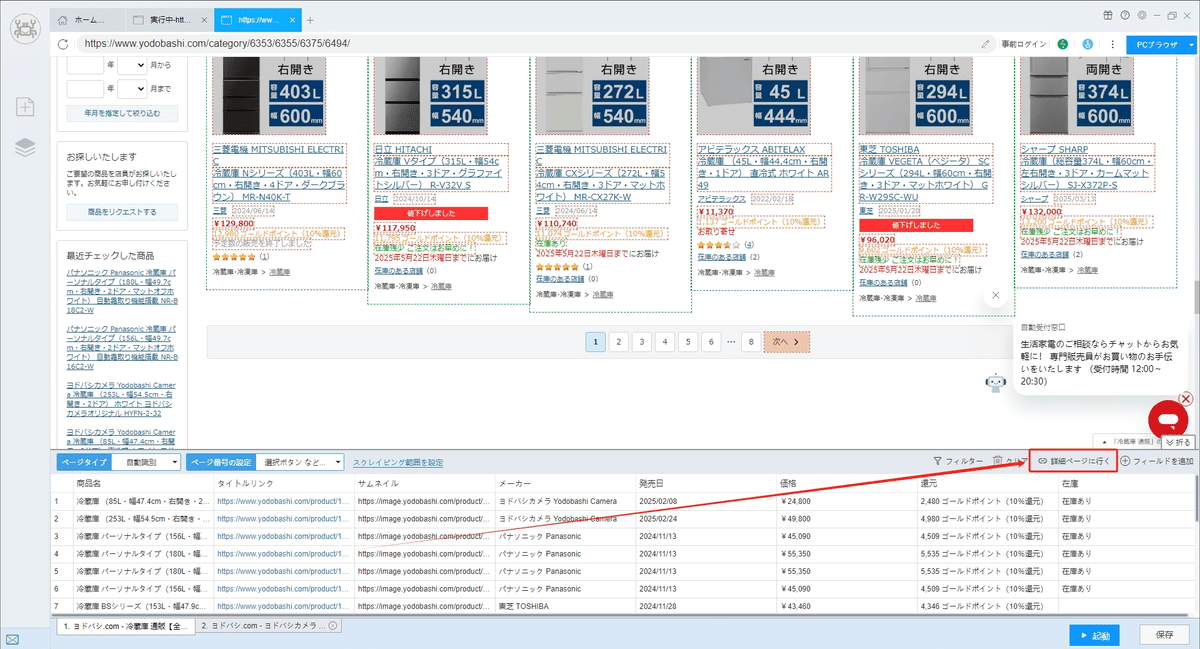Click star rating of Mitsubishi MR-N40K-T

[x=234, y=256]
